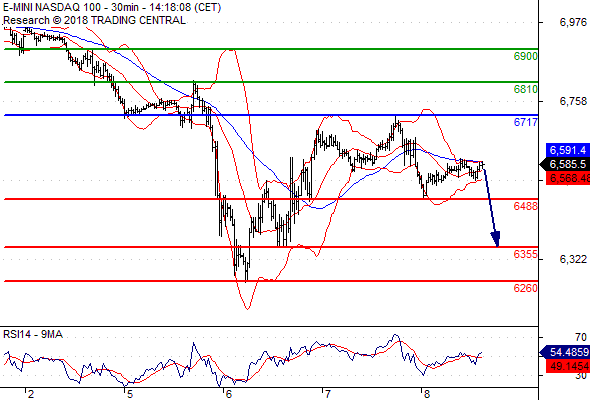The image size is (590, 400).
Task: Click date label 5 on time axis
Action: (x=130, y=394)
